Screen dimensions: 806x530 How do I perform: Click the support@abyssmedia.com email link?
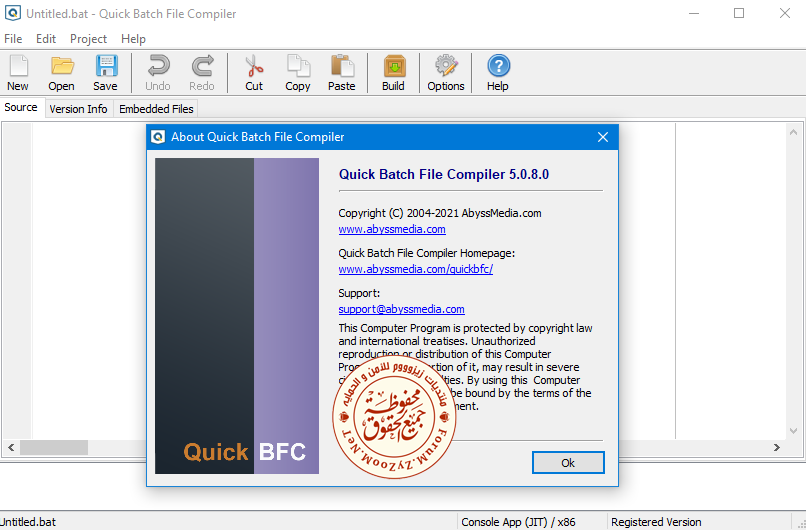pos(401,309)
